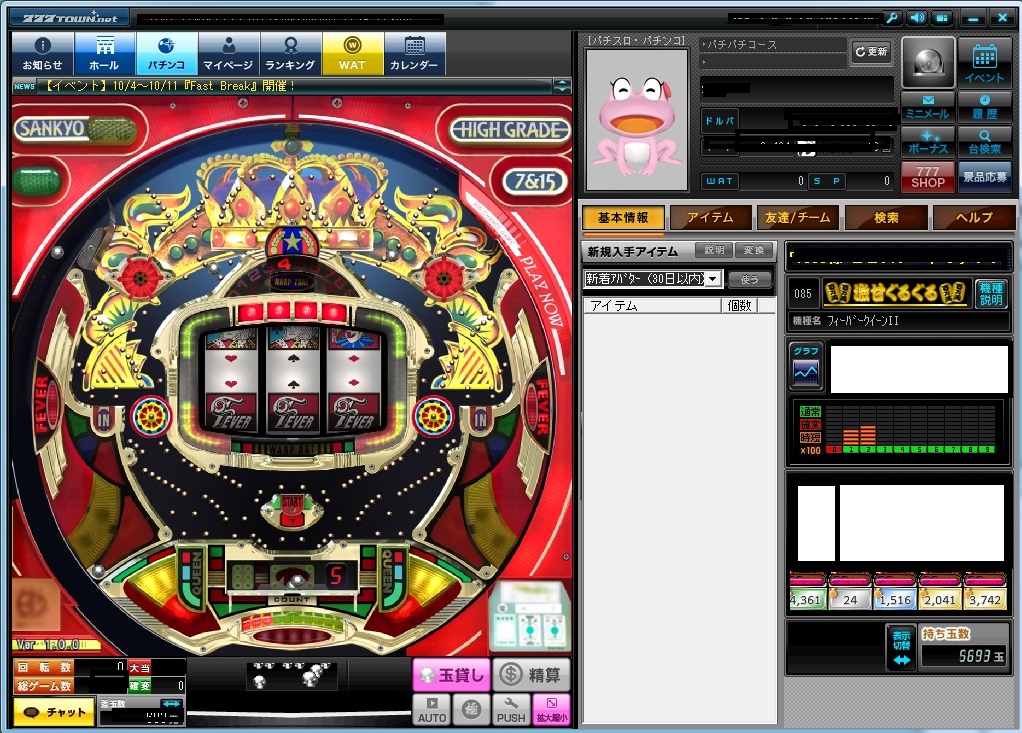
Task: Open the yellow WAT button
Action: coord(352,53)
